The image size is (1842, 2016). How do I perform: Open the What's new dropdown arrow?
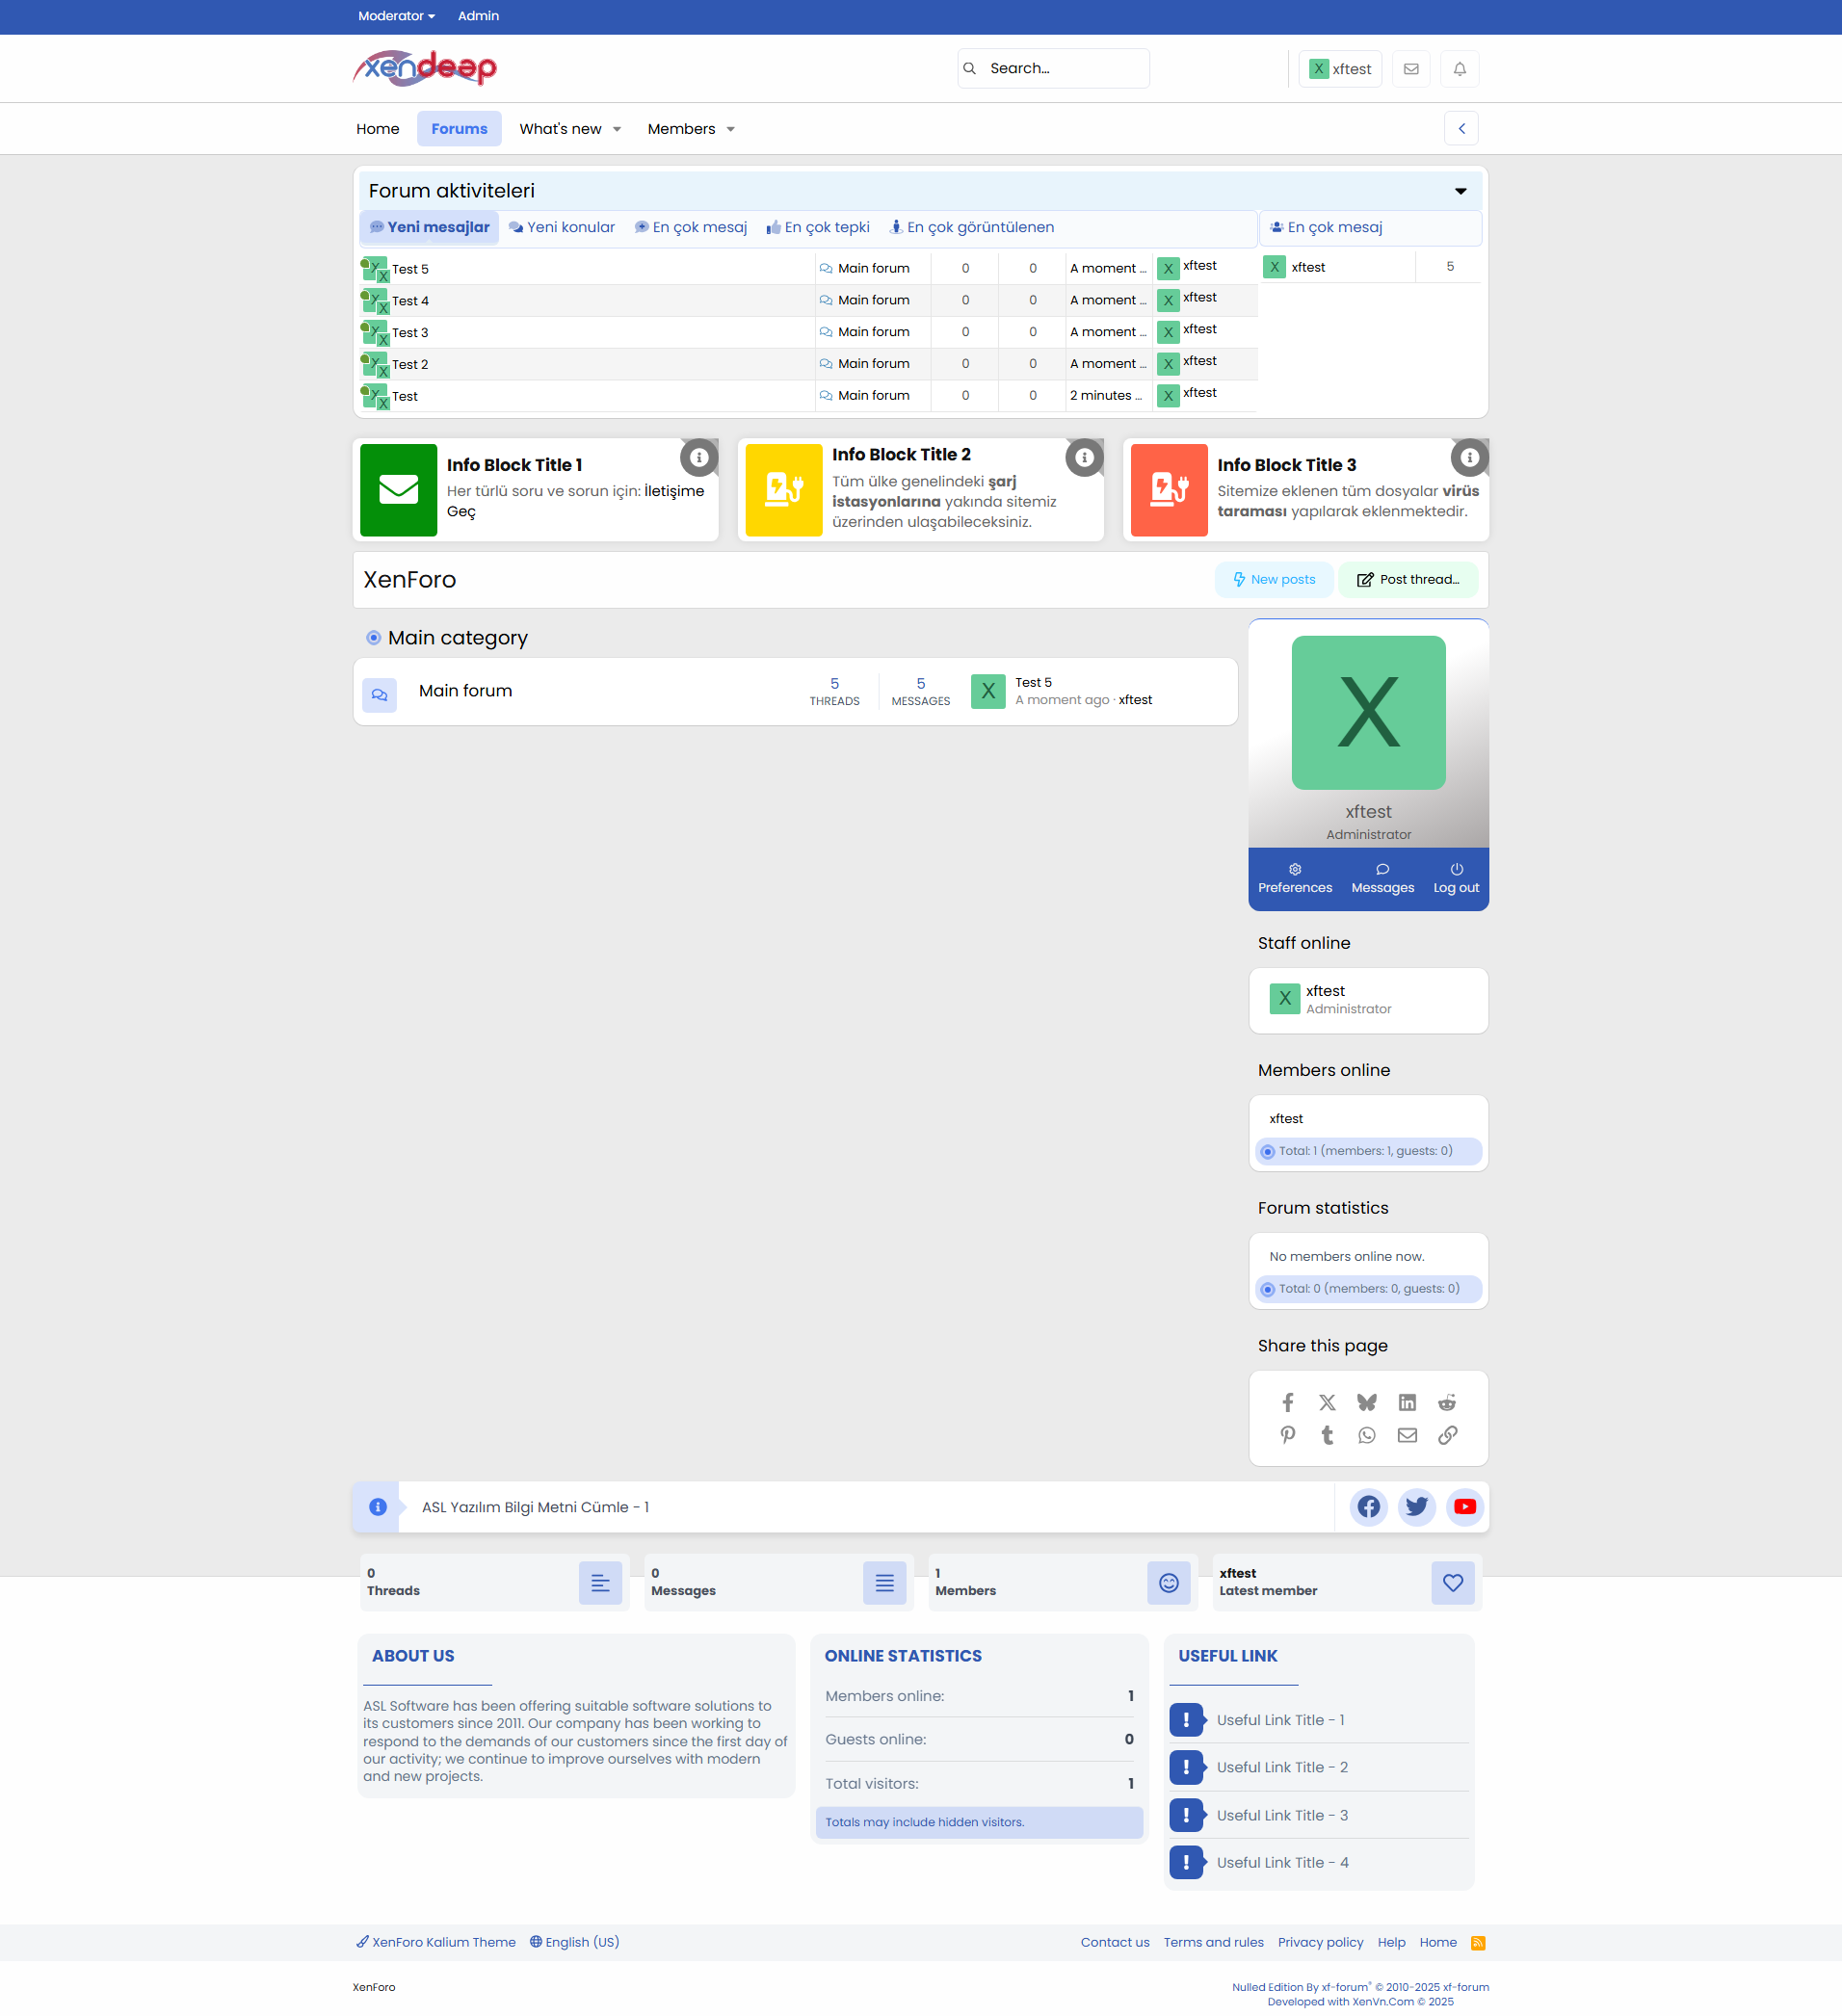click(x=617, y=130)
